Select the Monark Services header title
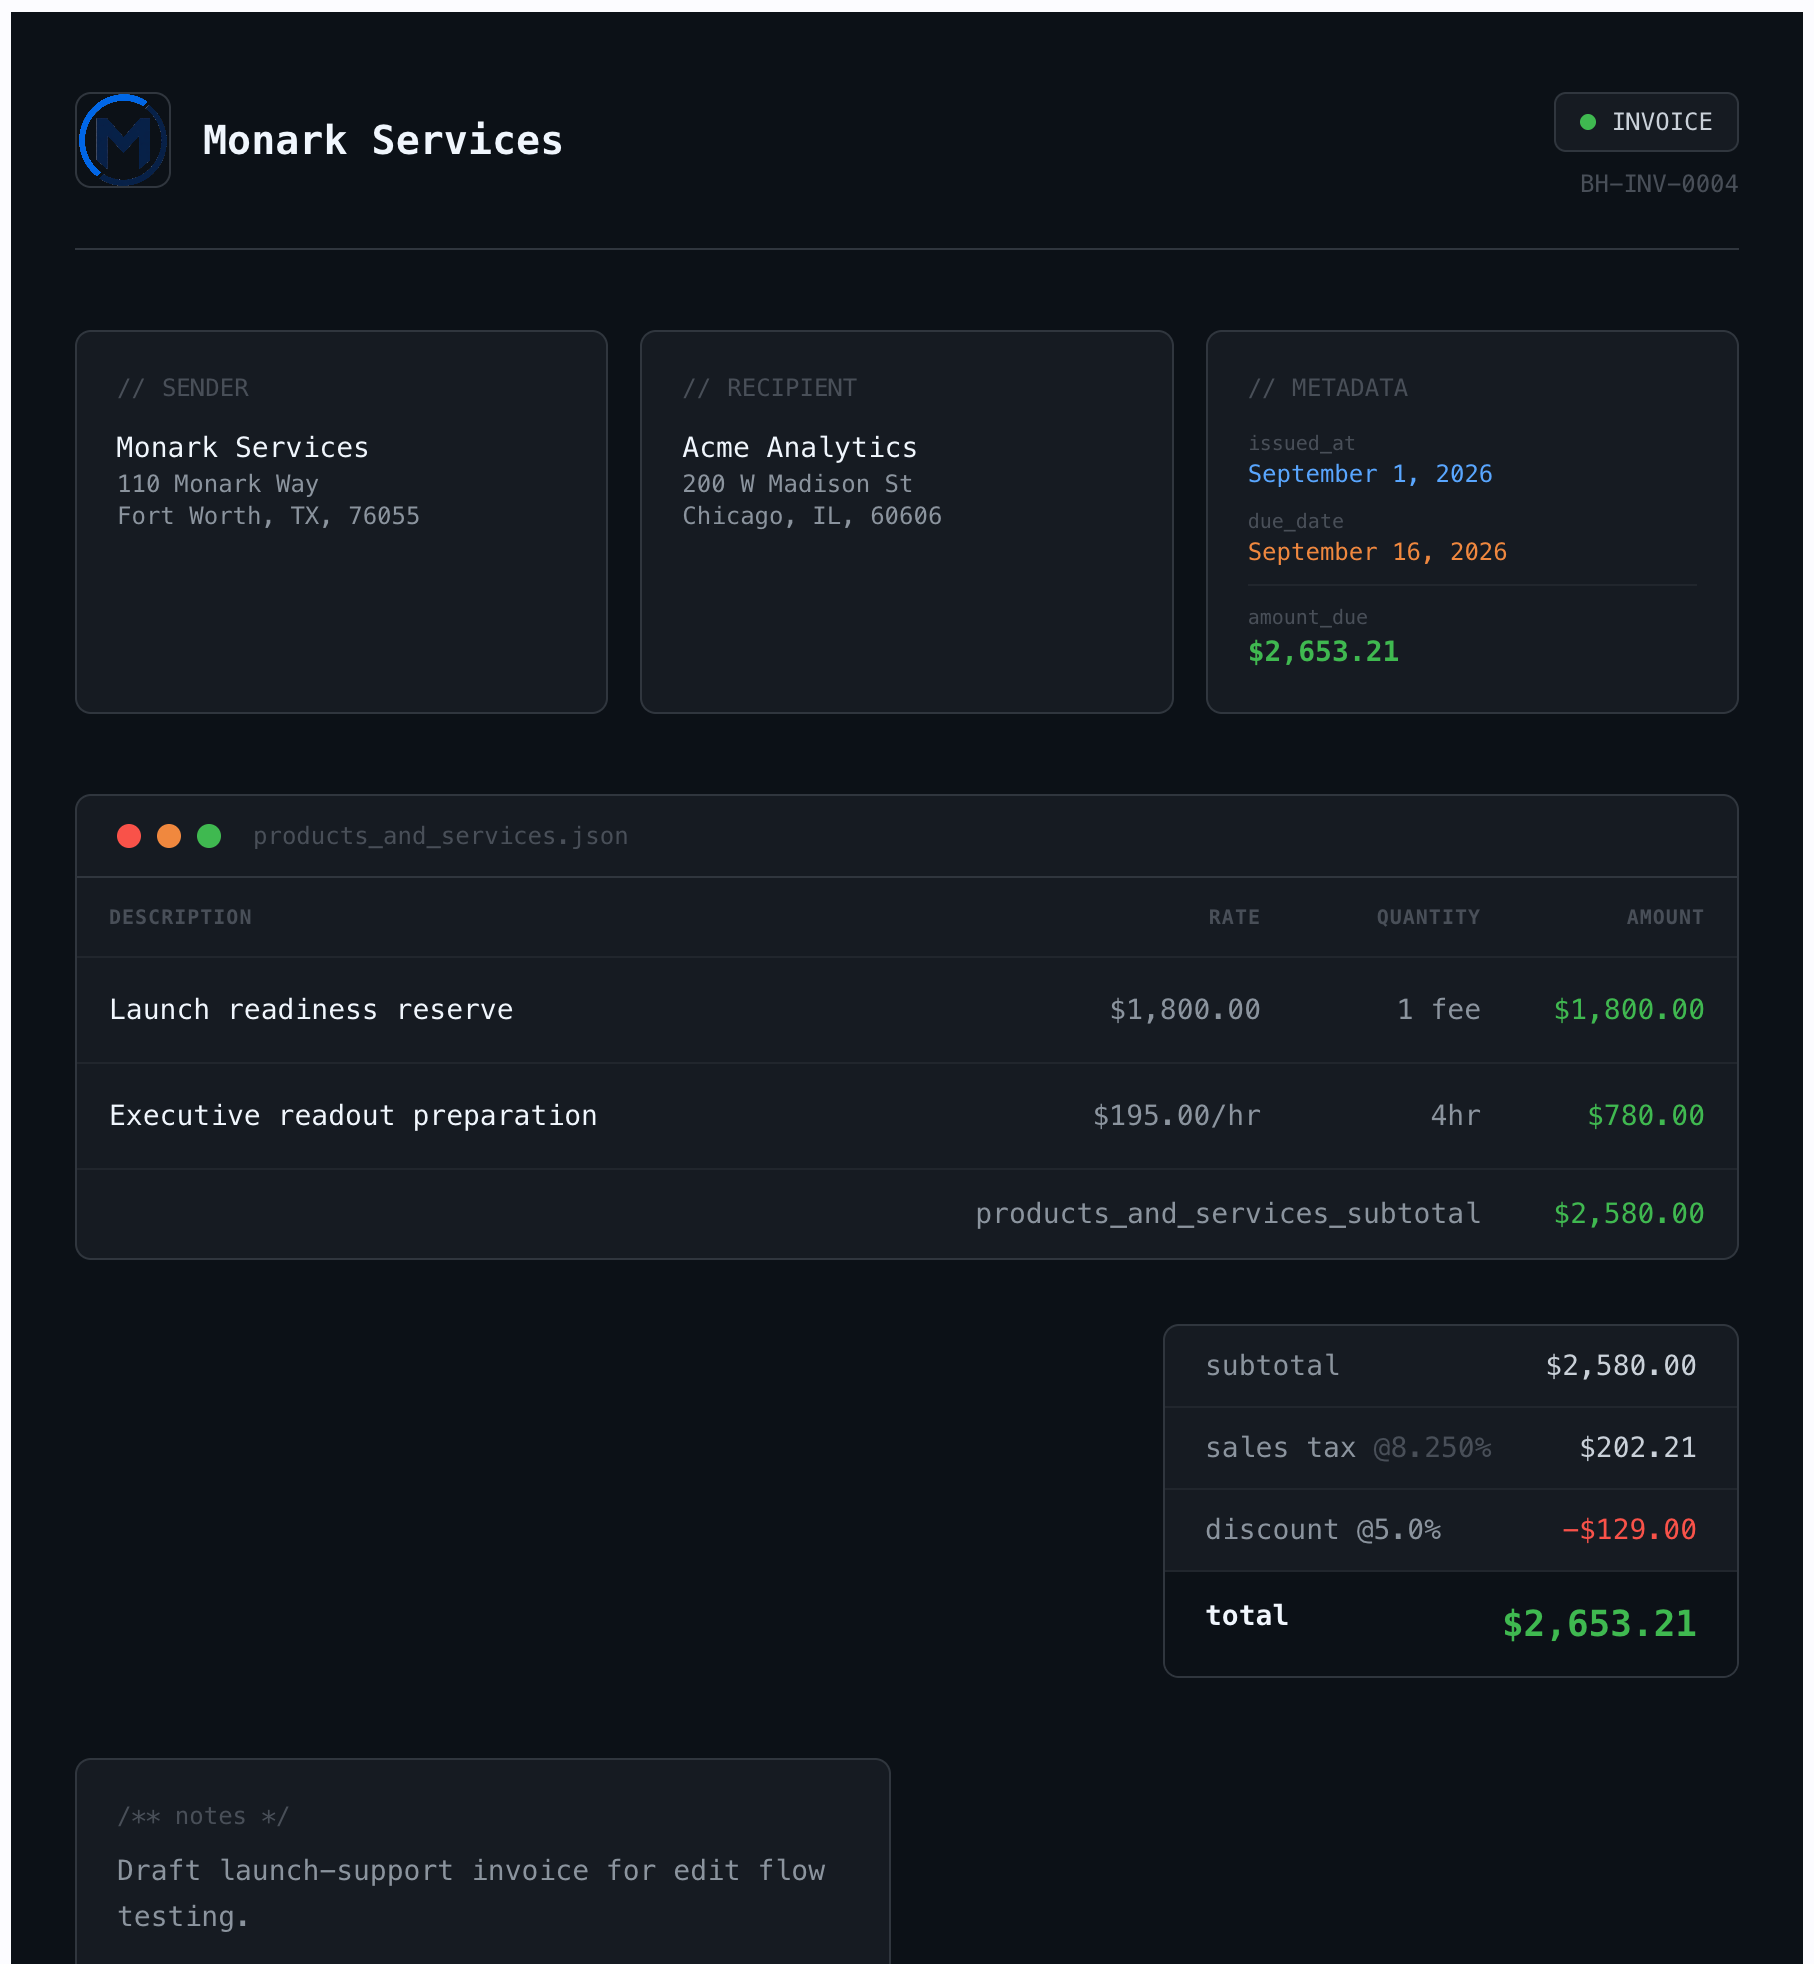1814x1964 pixels. pos(382,140)
